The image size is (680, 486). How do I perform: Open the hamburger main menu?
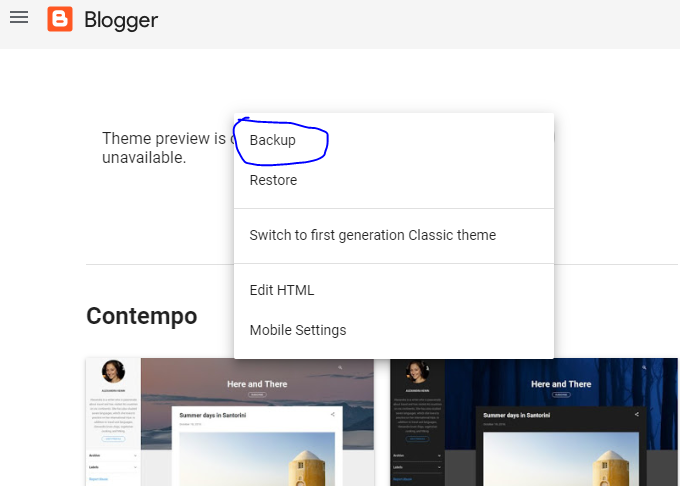pyautogui.click(x=19, y=17)
